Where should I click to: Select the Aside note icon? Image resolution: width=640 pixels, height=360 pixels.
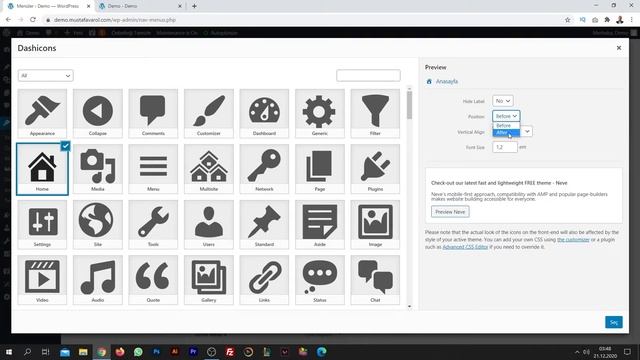320,224
